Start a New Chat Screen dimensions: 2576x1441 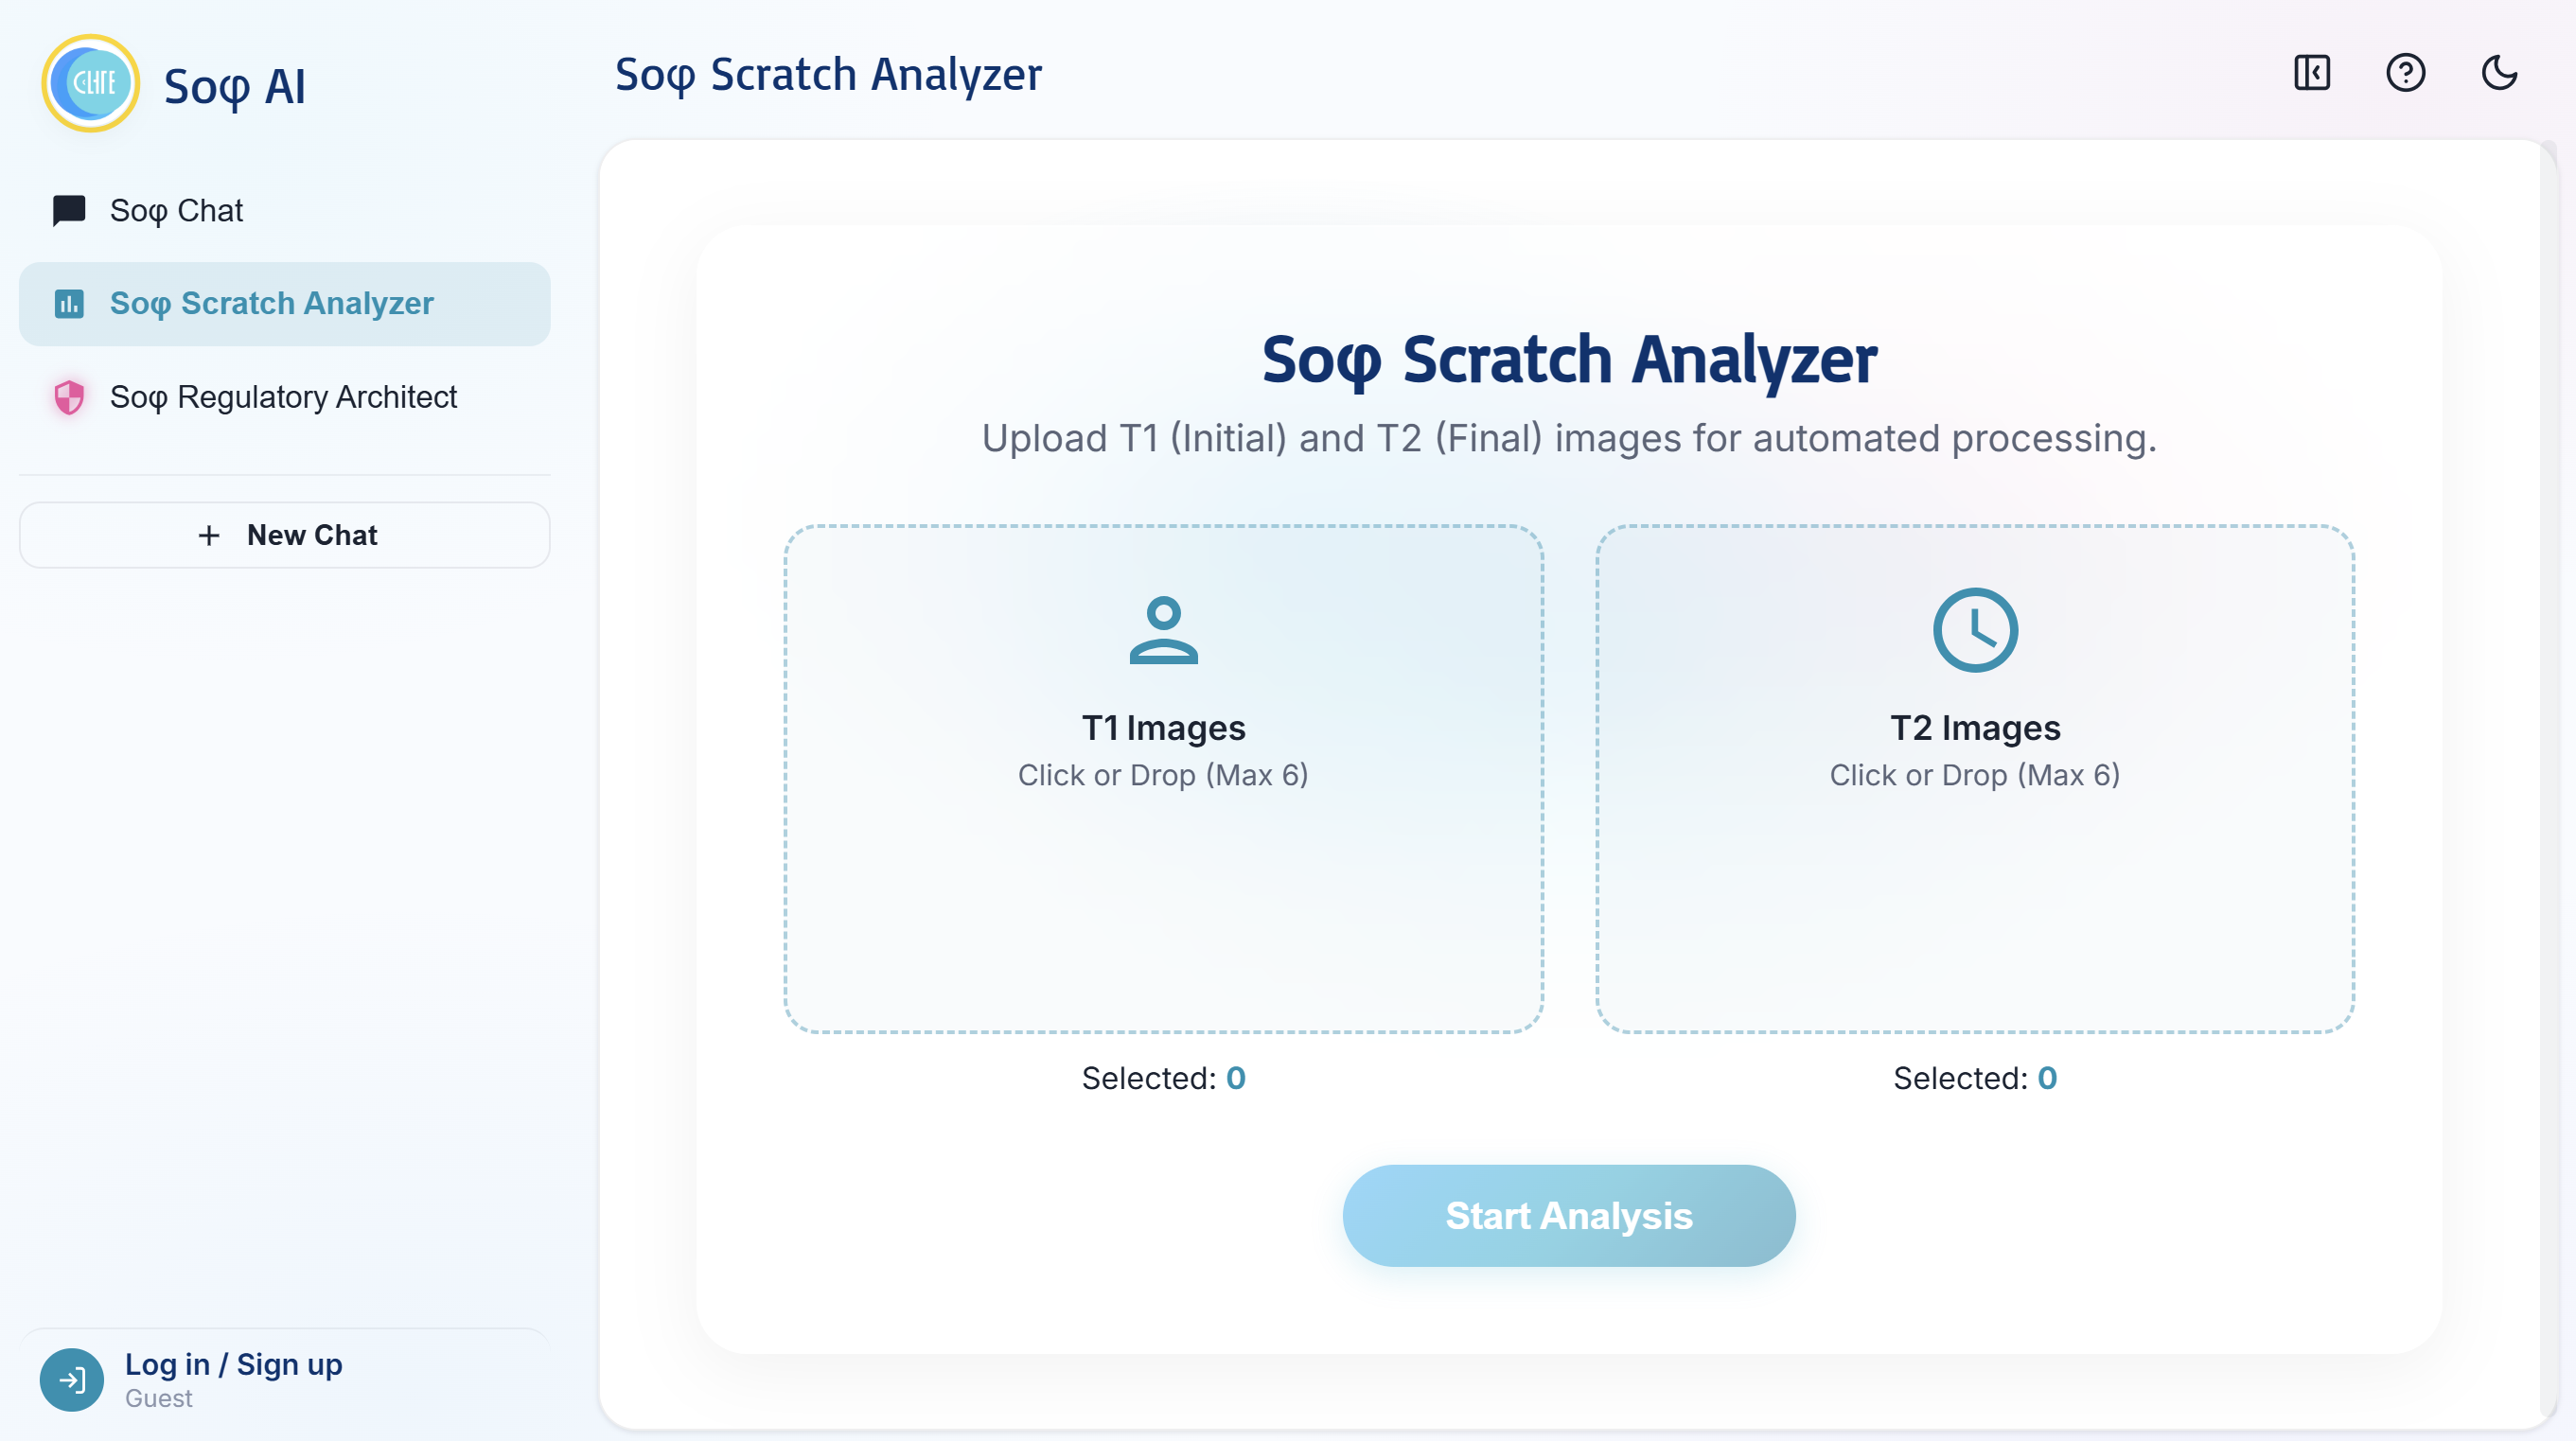[285, 536]
